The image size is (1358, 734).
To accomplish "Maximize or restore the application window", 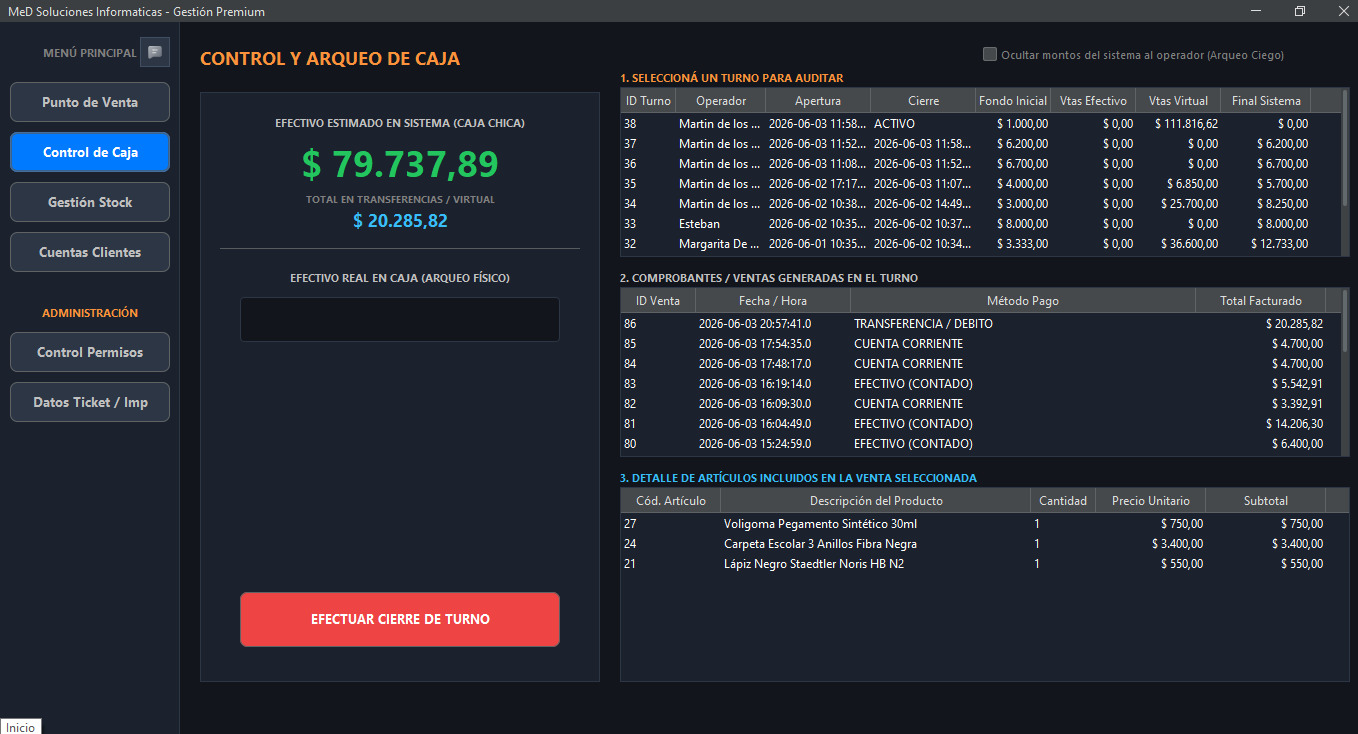I will (x=1300, y=11).
